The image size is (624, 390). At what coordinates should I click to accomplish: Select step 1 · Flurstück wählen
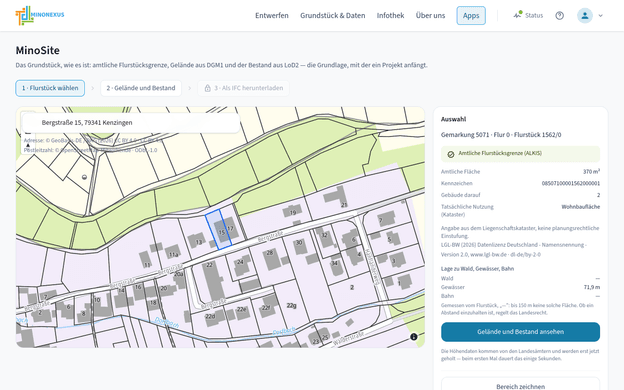(50, 88)
